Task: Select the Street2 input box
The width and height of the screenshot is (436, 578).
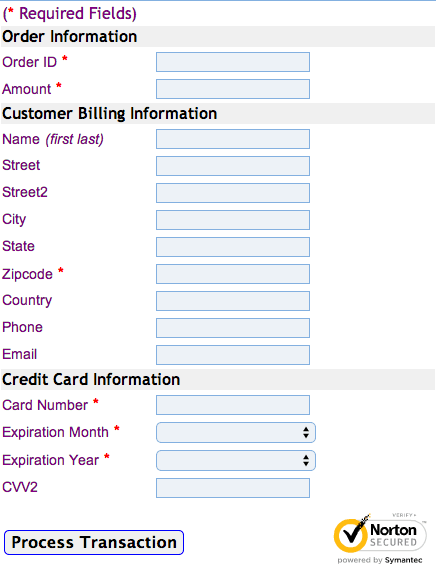Action: pos(233,193)
